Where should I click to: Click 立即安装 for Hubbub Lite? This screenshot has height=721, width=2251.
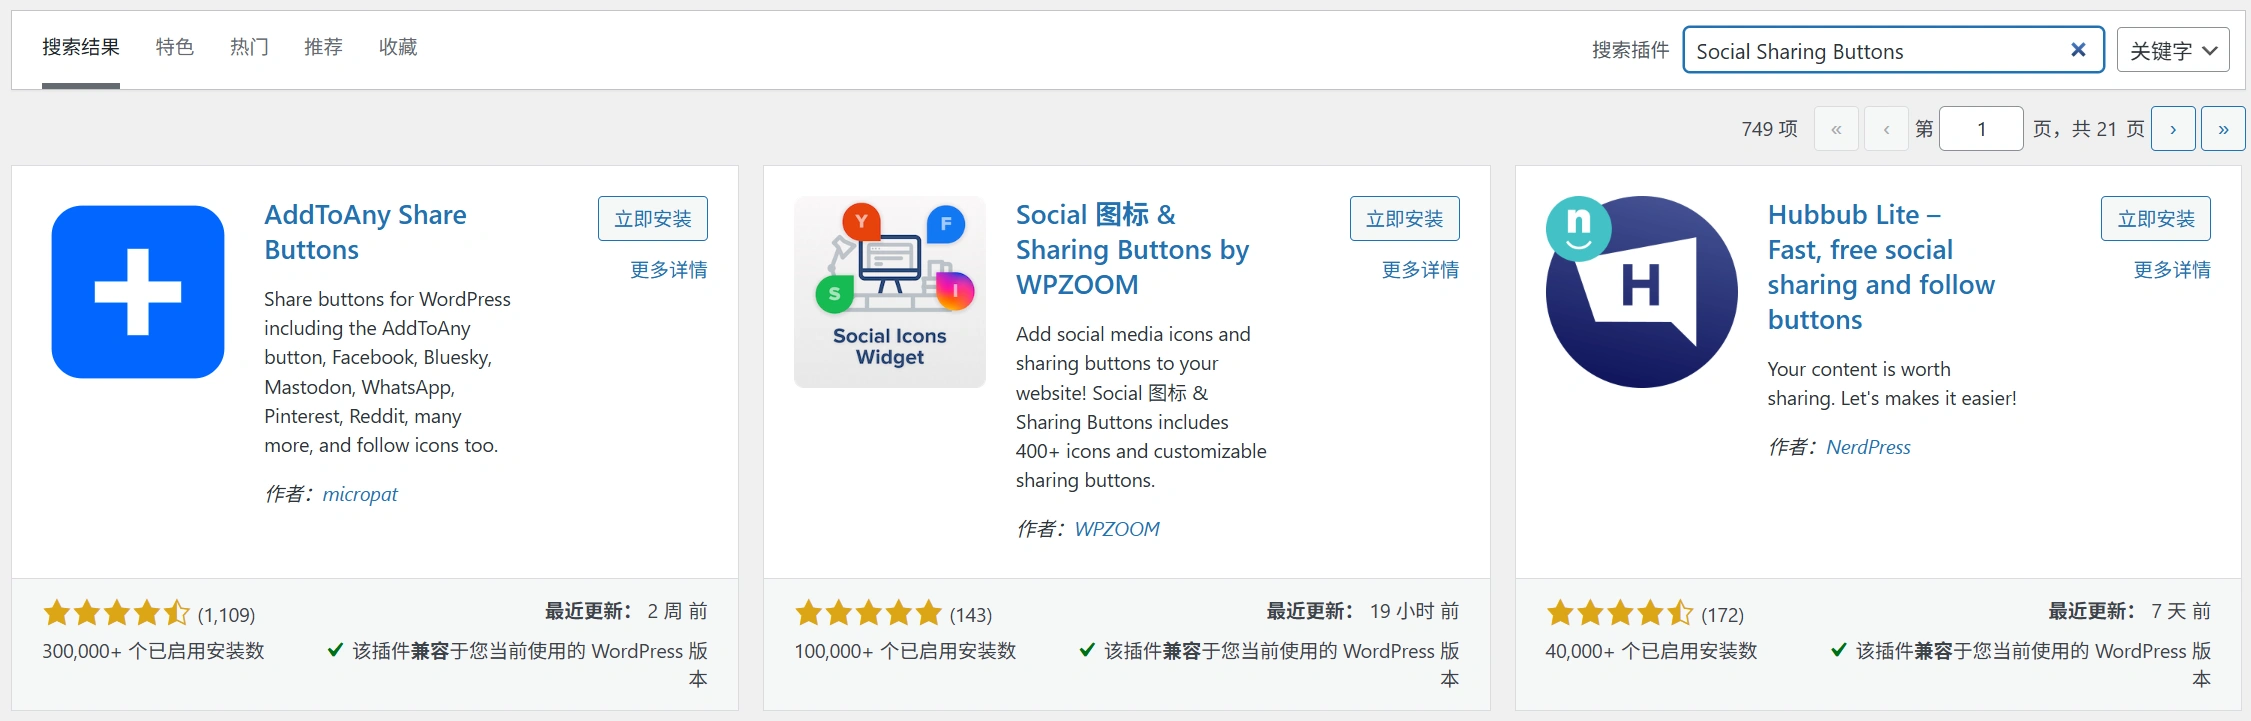point(2155,219)
